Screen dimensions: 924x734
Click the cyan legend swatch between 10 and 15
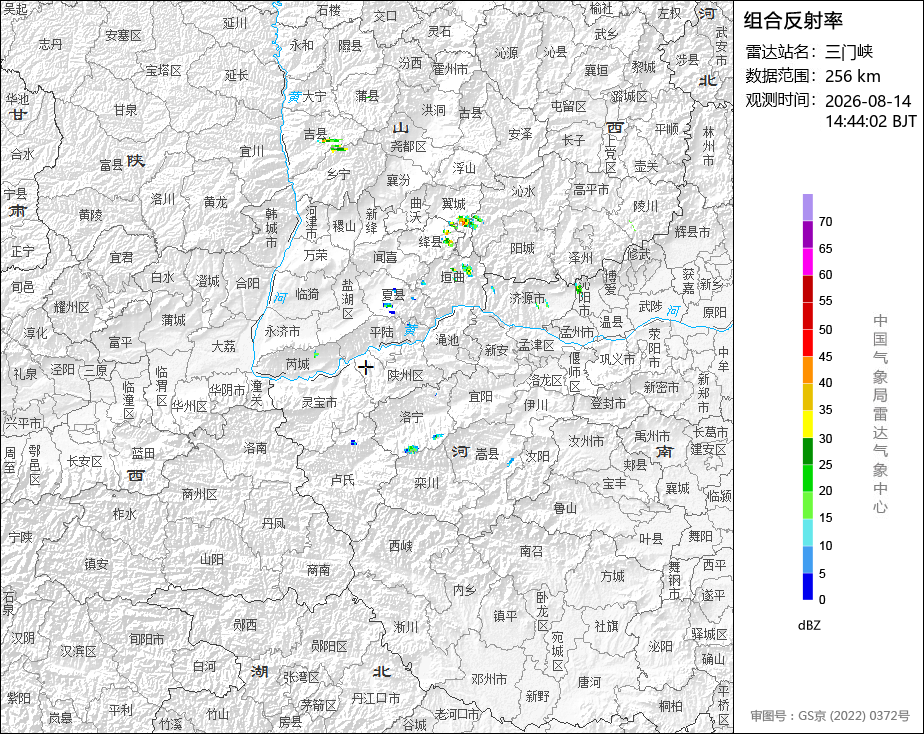(807, 533)
